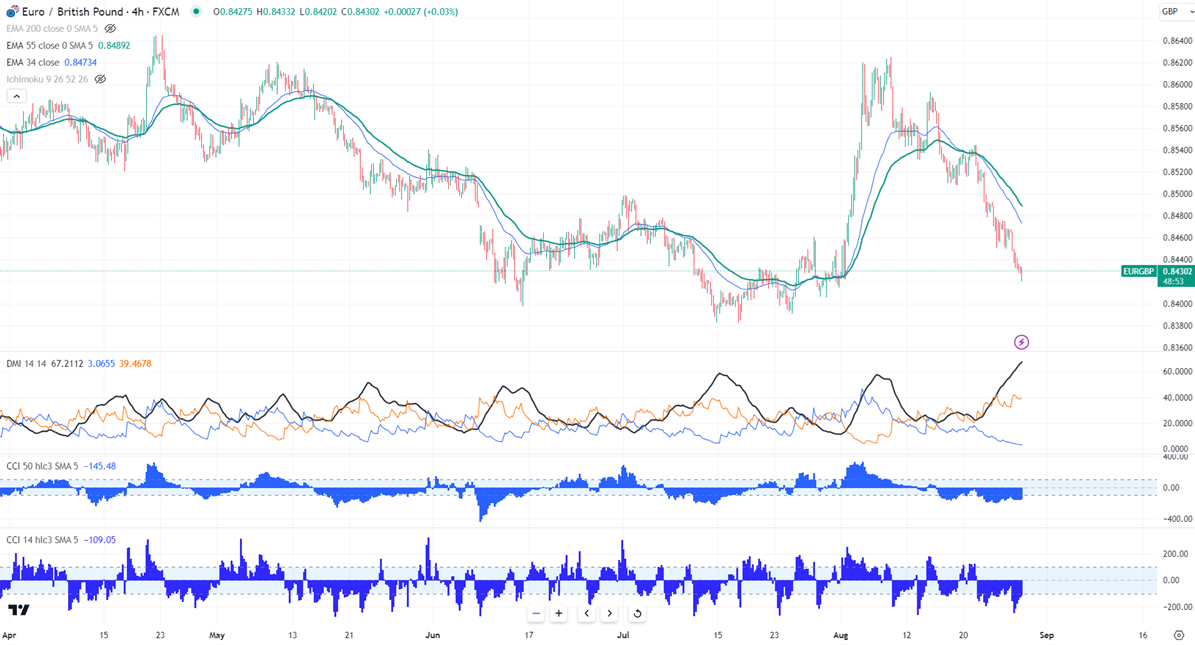Click the Aug label on the time axis
Viewport: 1195px width, 645px height.
coord(841,635)
